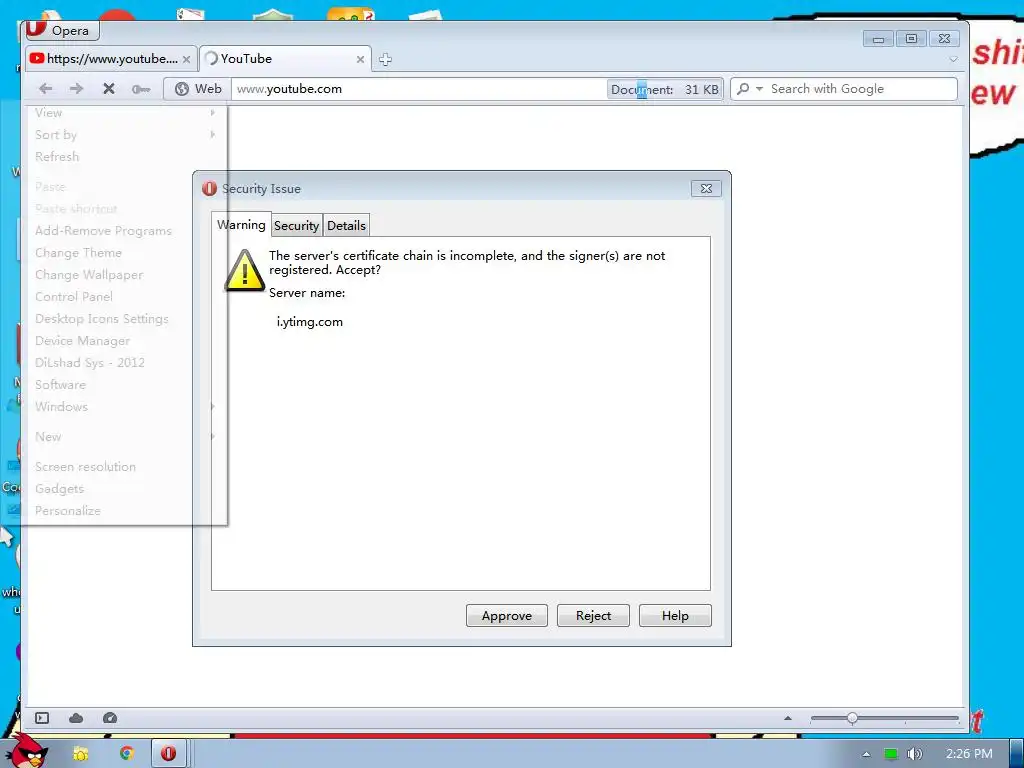Toggle Opera Turbo speedometer icon
Viewport: 1024px width, 768px height.
pos(110,718)
